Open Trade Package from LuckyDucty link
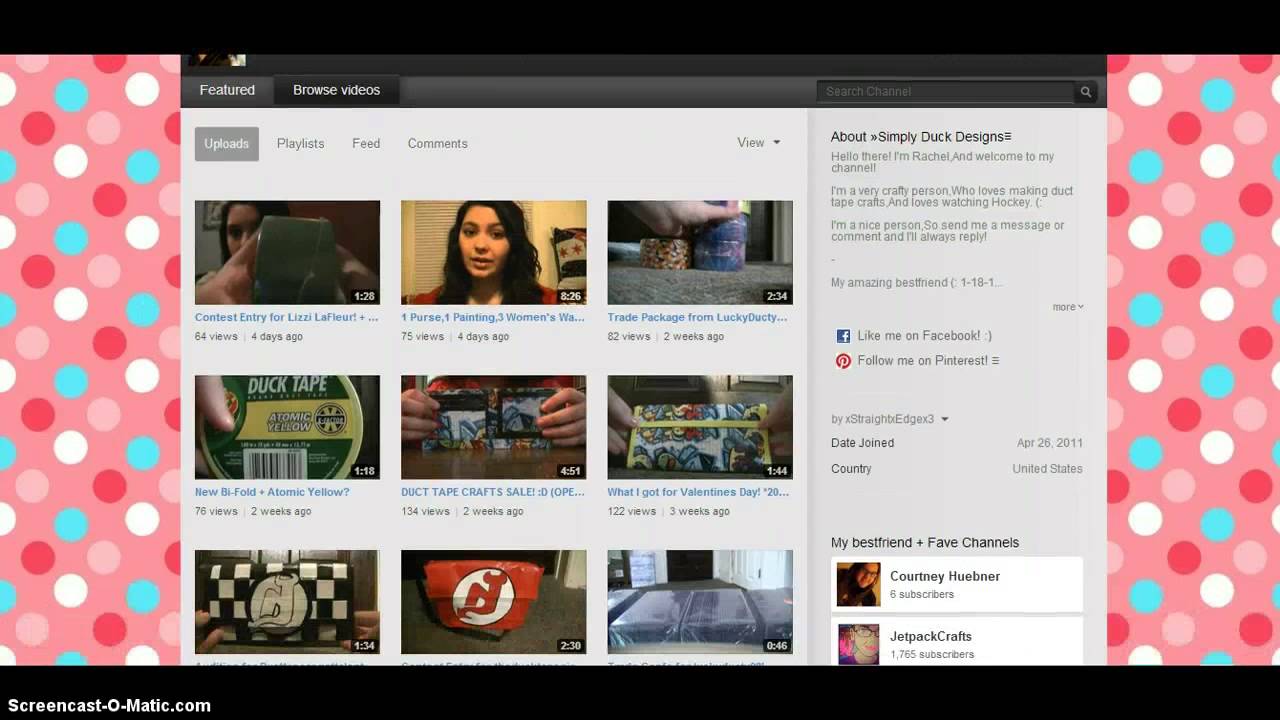Image resolution: width=1280 pixels, height=720 pixels. click(697, 317)
